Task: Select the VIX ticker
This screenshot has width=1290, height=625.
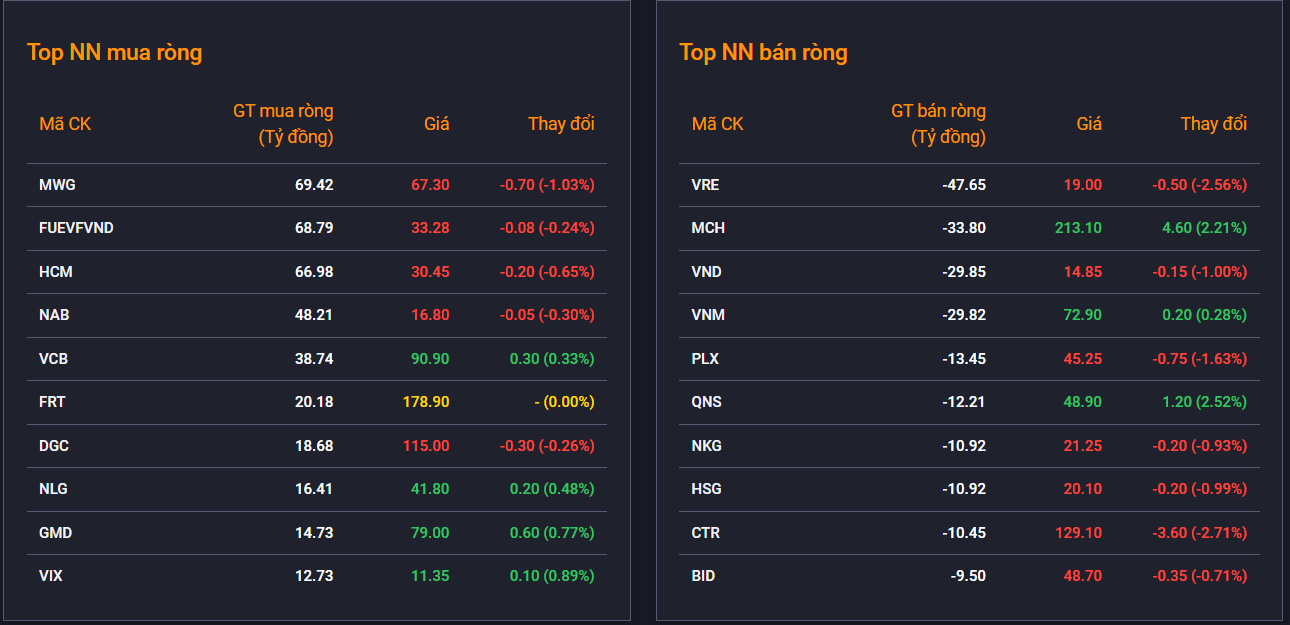Action: click(x=51, y=576)
